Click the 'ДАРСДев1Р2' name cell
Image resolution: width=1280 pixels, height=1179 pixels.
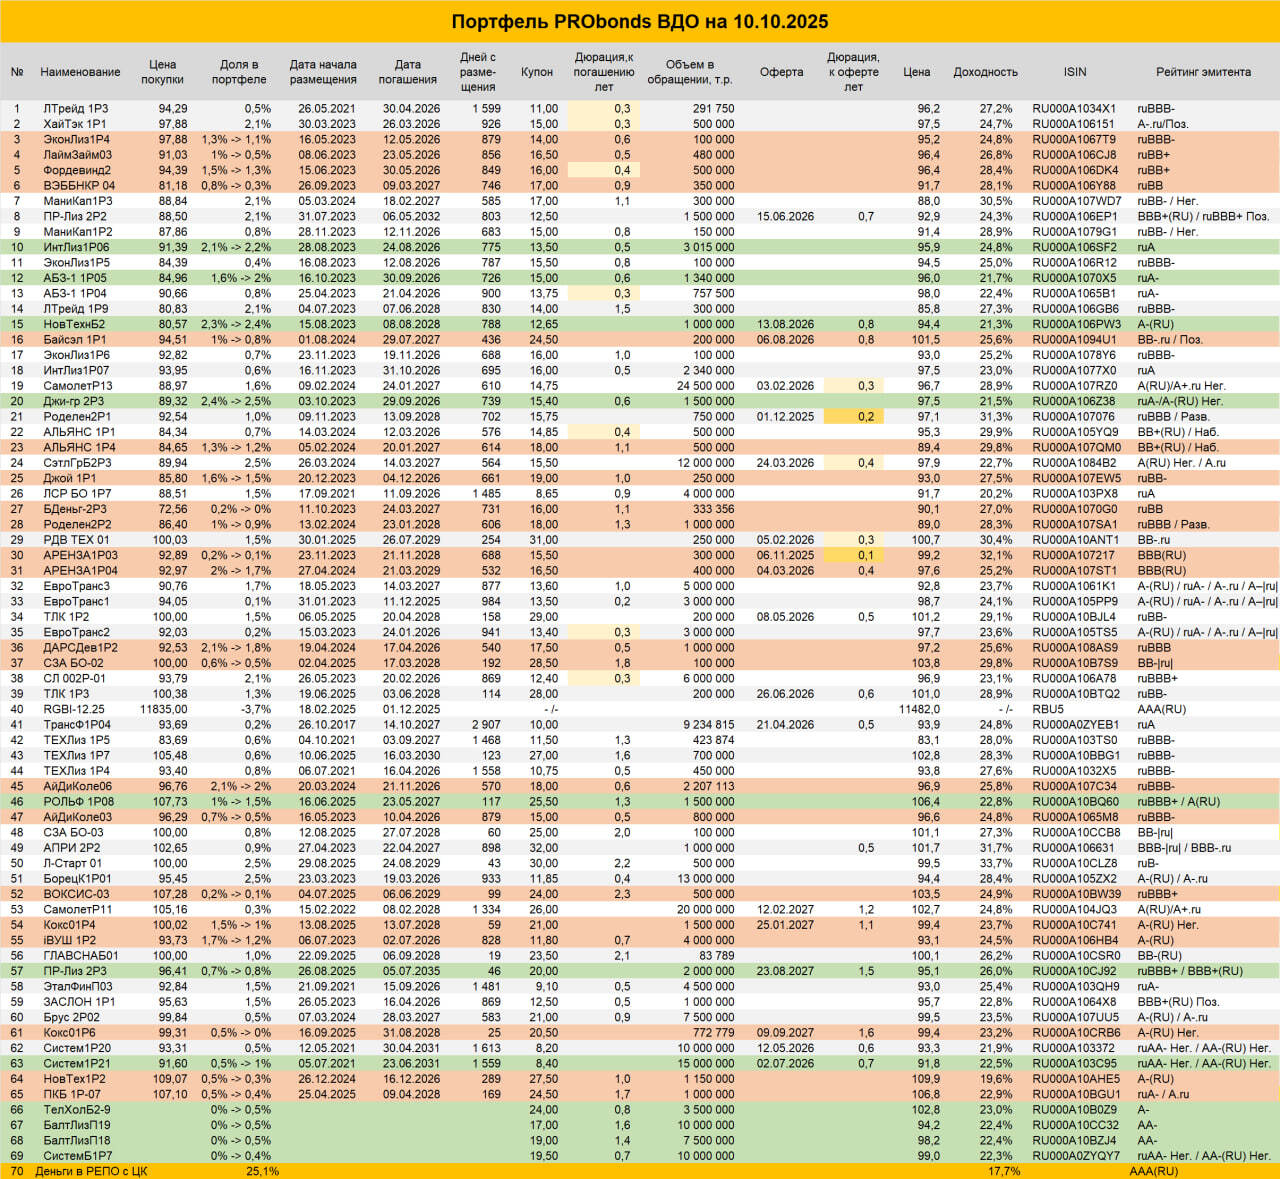(x=80, y=648)
